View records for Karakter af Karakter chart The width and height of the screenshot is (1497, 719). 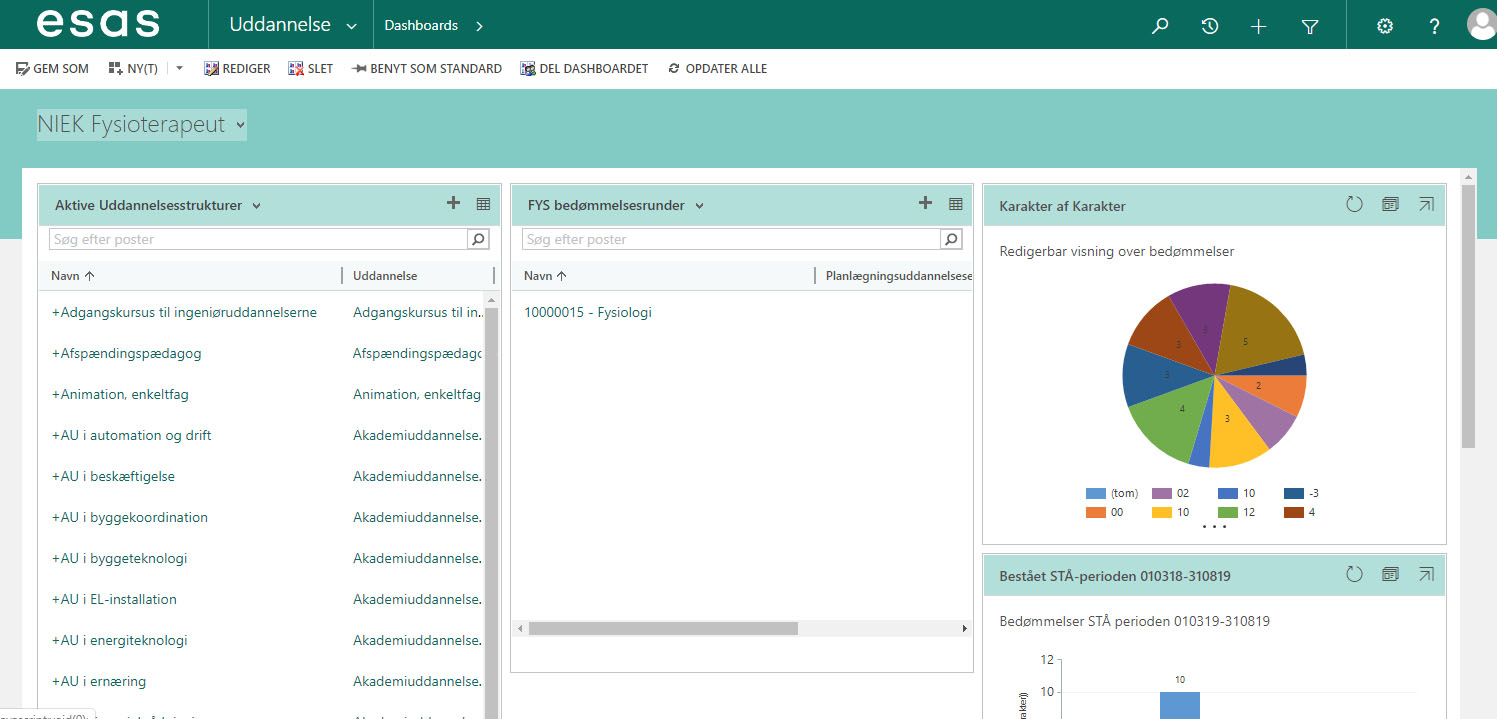click(1390, 205)
